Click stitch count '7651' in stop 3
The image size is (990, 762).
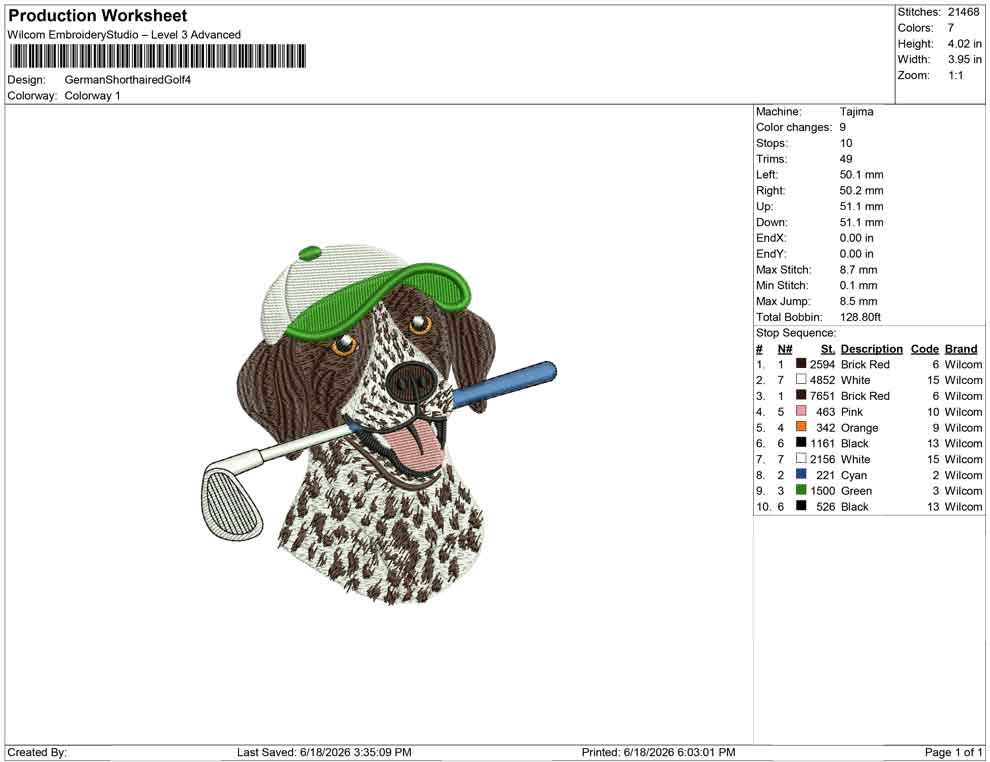[x=823, y=396]
